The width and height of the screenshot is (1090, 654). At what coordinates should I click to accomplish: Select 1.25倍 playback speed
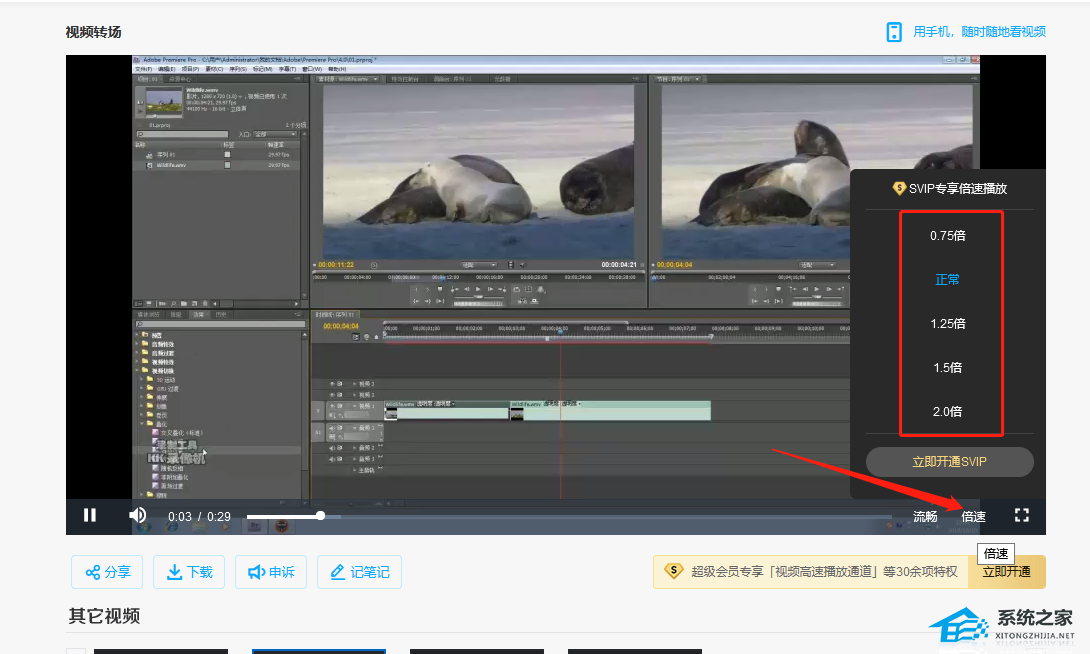point(947,324)
